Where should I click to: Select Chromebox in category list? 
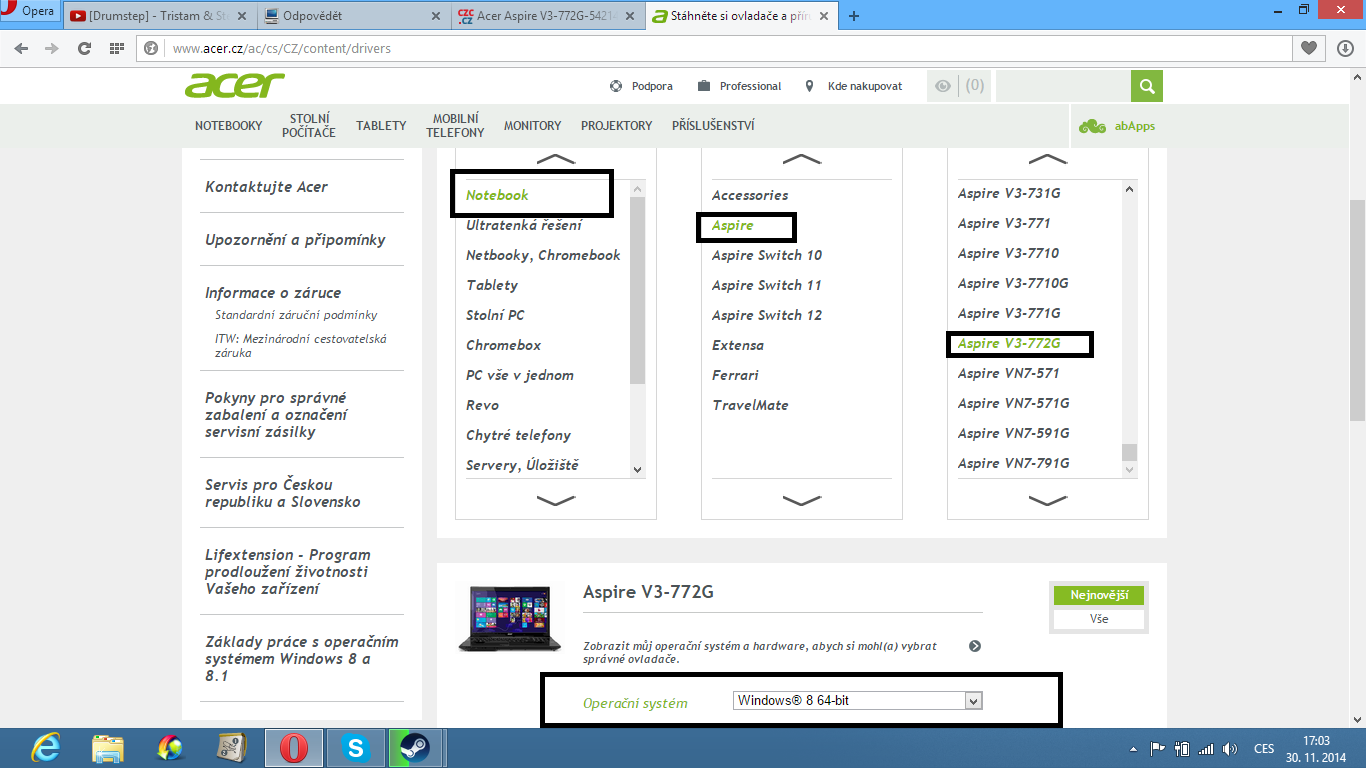pyautogui.click(x=503, y=345)
